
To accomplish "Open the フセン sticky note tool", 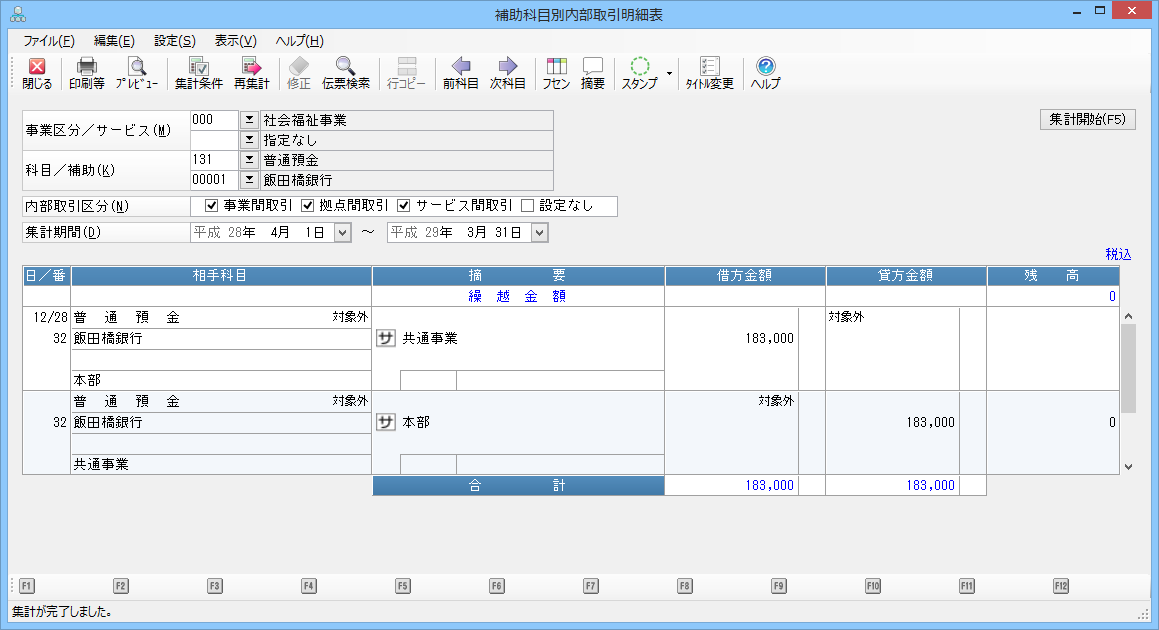I will tap(556, 73).
